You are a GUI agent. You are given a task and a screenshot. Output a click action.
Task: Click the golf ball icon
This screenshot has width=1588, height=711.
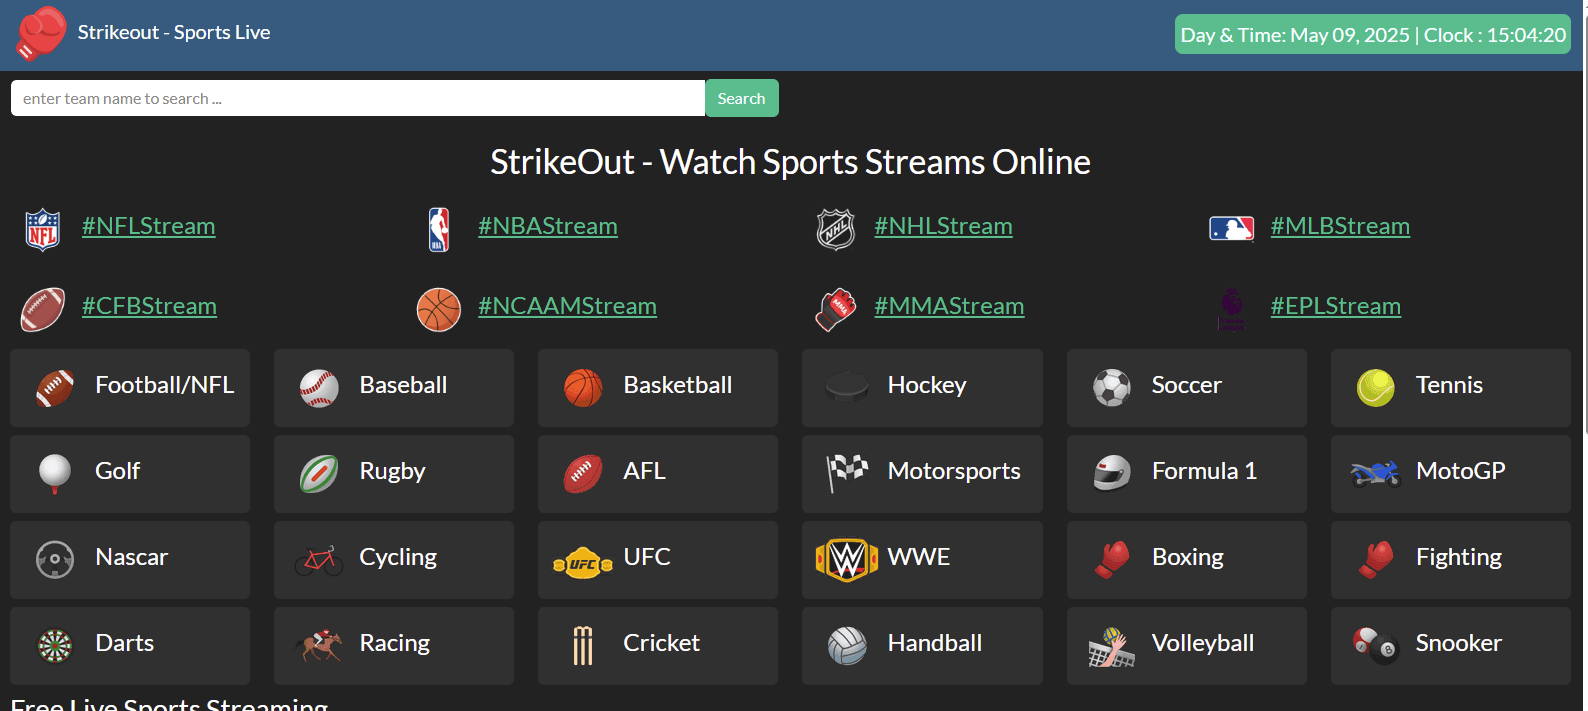coord(55,474)
